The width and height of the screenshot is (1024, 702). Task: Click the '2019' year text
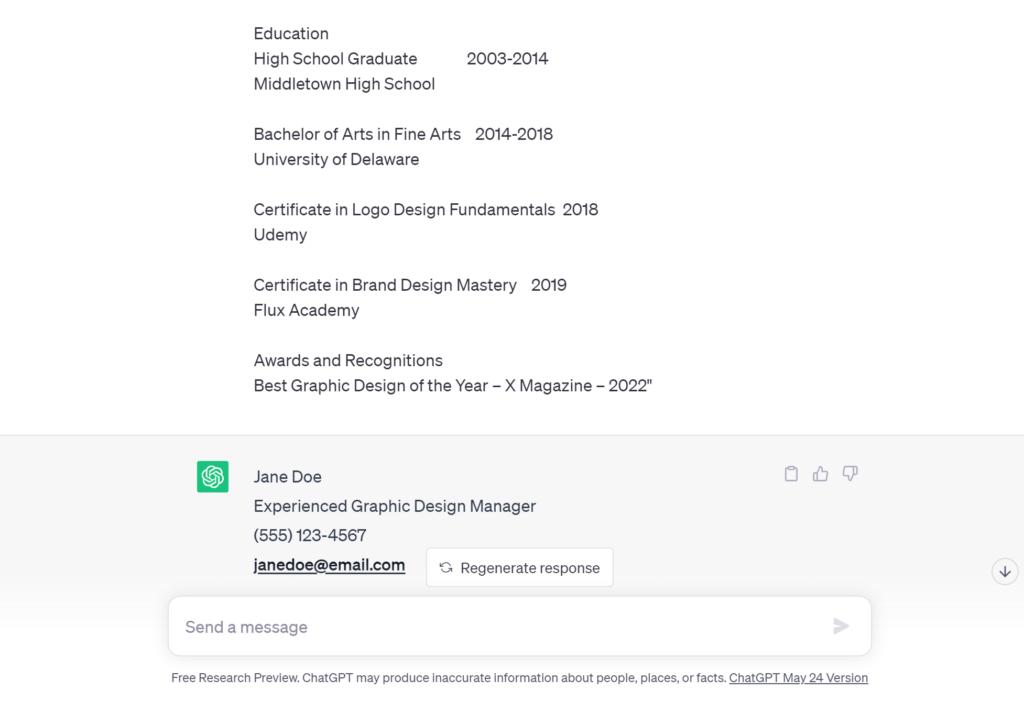(549, 285)
